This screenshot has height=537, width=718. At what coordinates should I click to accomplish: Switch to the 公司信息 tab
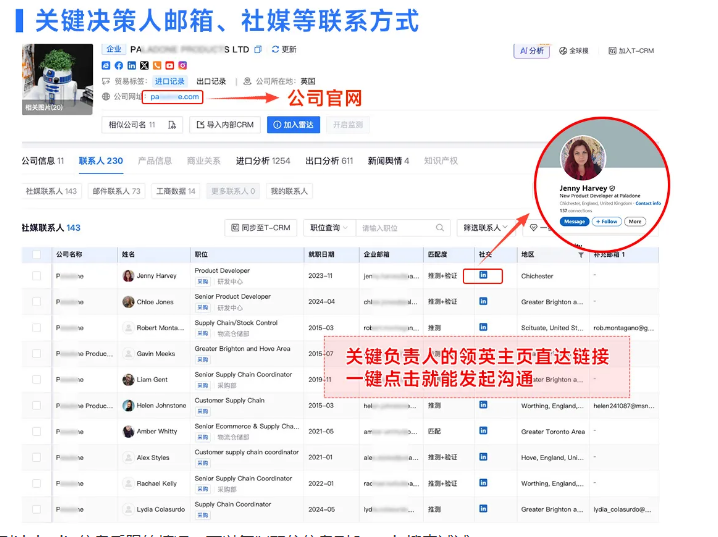point(43,161)
